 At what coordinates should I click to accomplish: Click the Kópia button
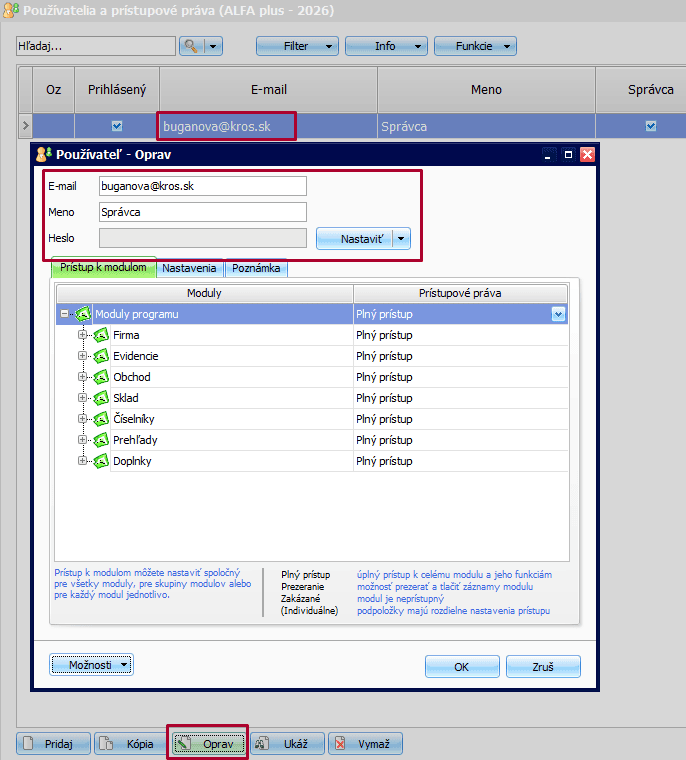click(x=131, y=744)
